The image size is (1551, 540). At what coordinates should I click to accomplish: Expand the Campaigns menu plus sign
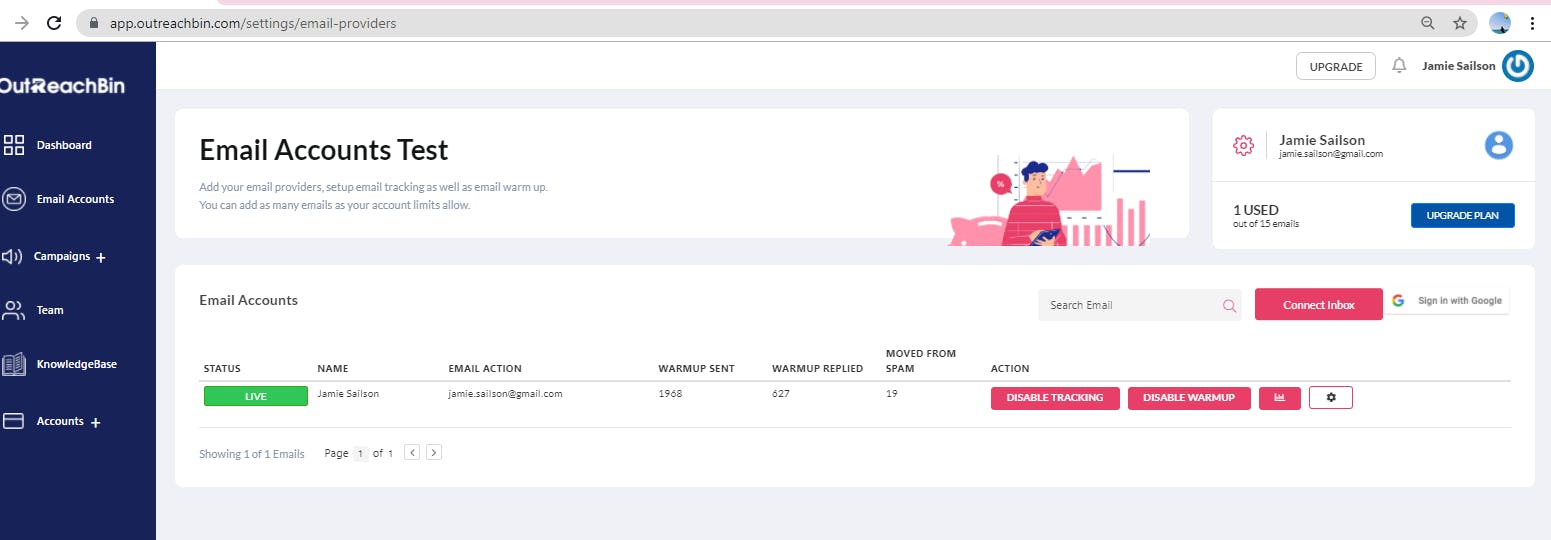point(100,258)
